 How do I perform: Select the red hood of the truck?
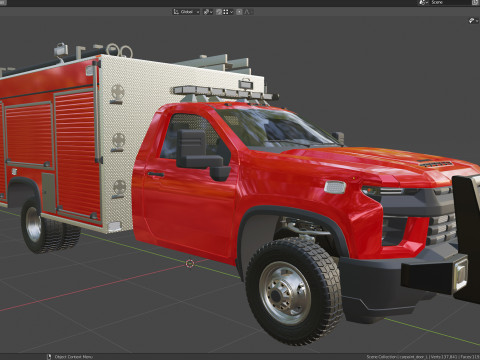pyautogui.click(x=377, y=163)
